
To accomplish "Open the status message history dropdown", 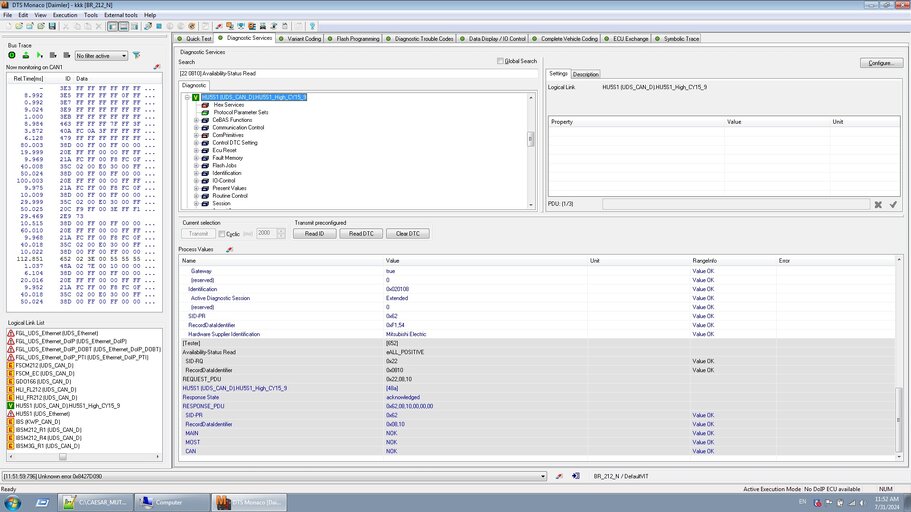I will (543, 477).
